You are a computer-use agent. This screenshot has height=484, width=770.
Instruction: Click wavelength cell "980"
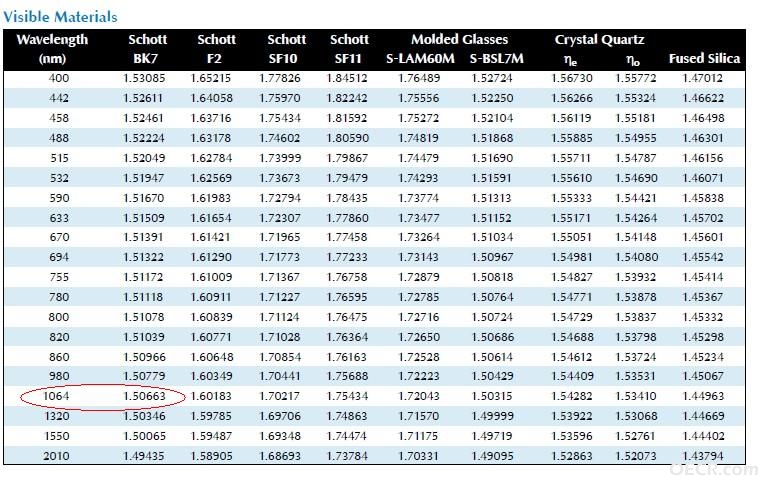click(x=59, y=376)
